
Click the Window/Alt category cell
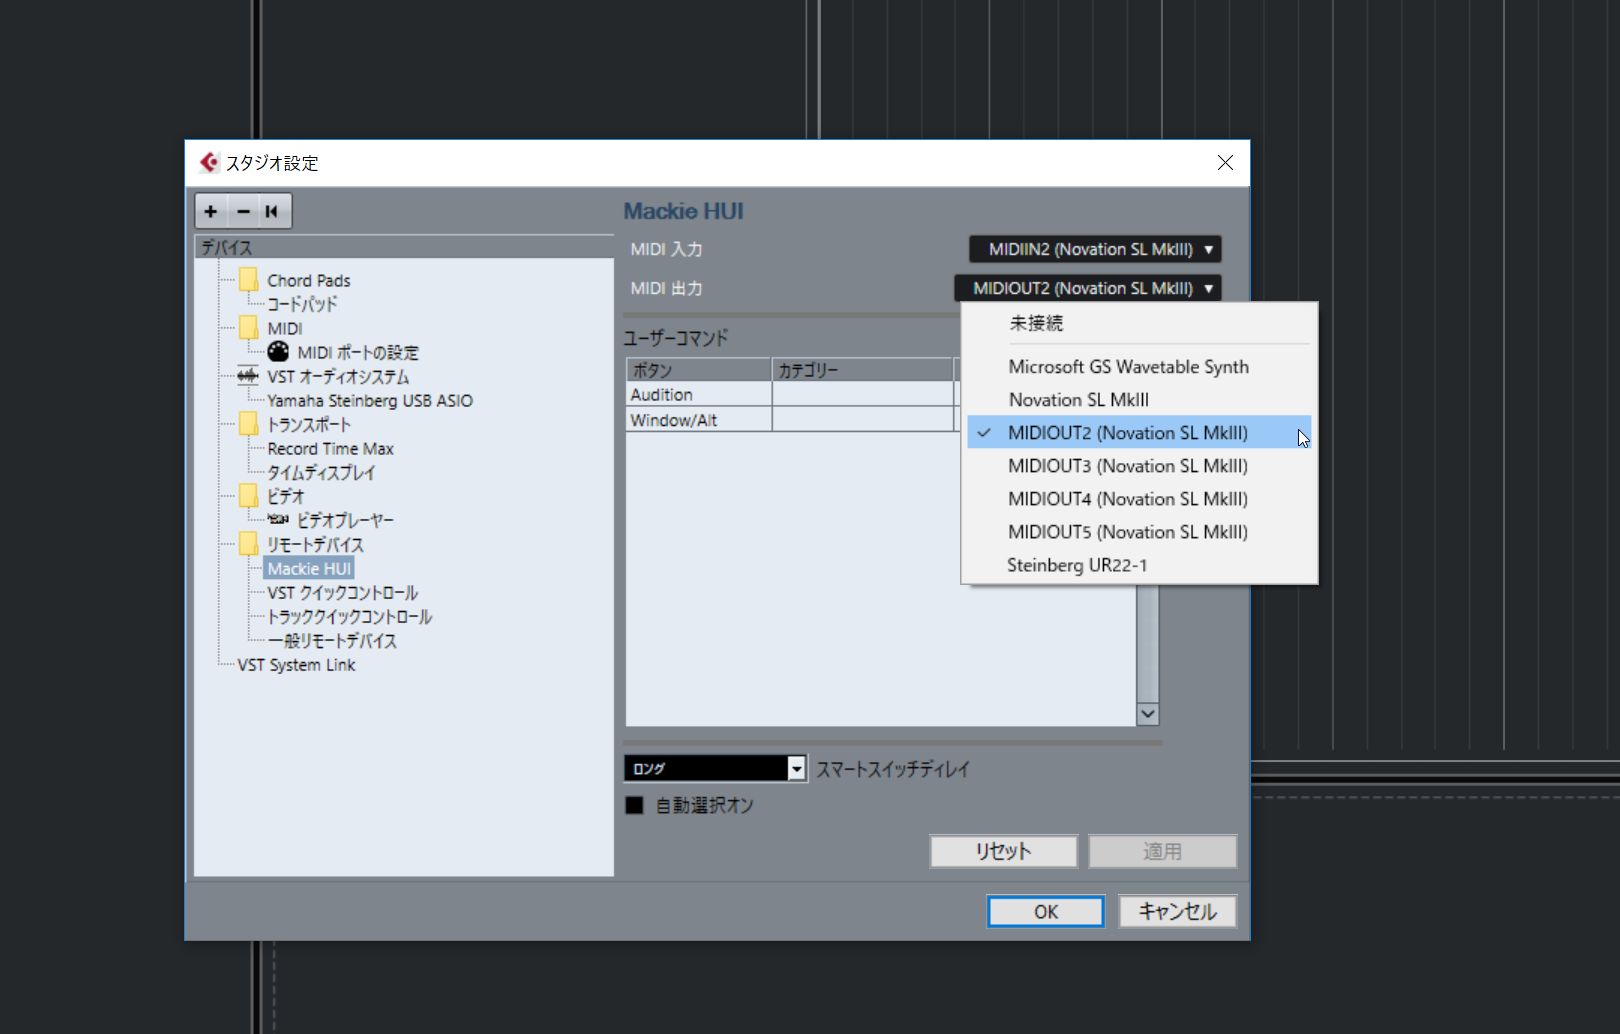863,420
